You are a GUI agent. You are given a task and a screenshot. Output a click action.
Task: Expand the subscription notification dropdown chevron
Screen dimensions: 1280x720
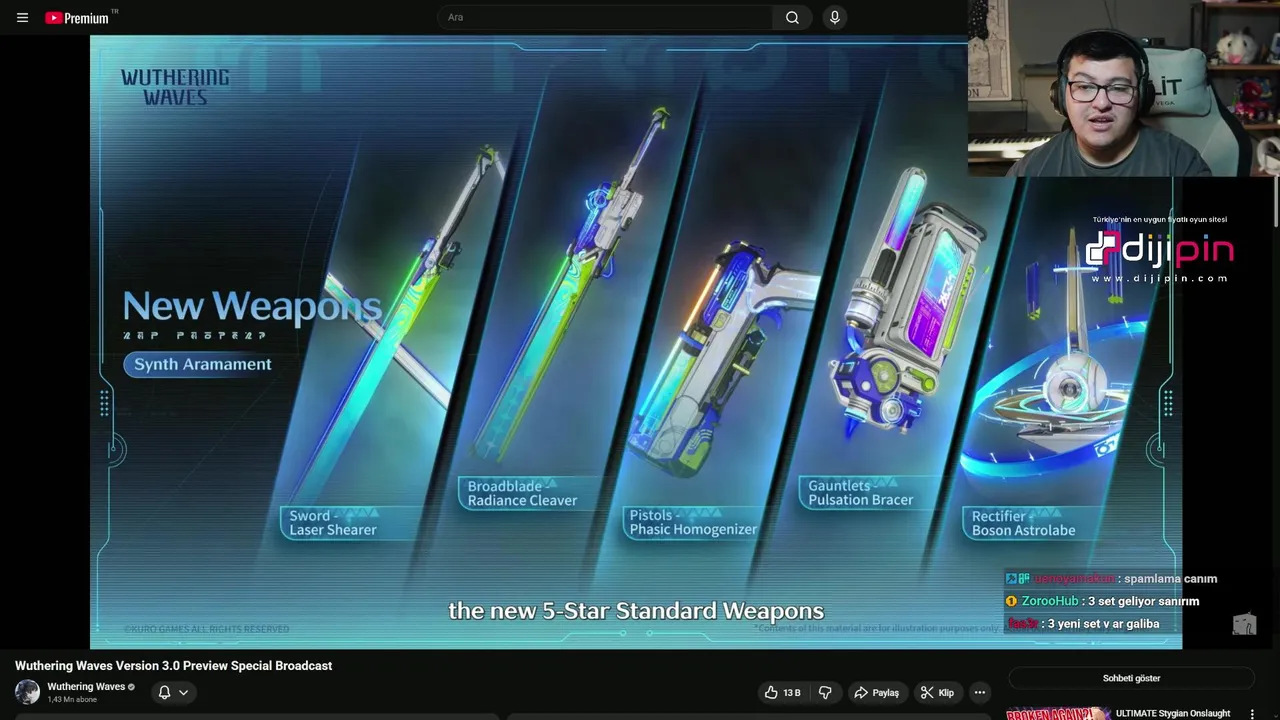pyautogui.click(x=183, y=692)
